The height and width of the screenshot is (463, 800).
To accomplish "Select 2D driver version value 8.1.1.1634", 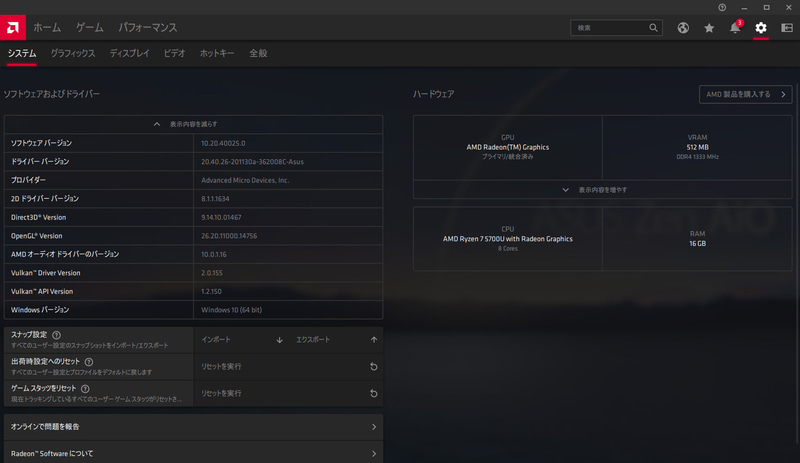I will [215, 199].
